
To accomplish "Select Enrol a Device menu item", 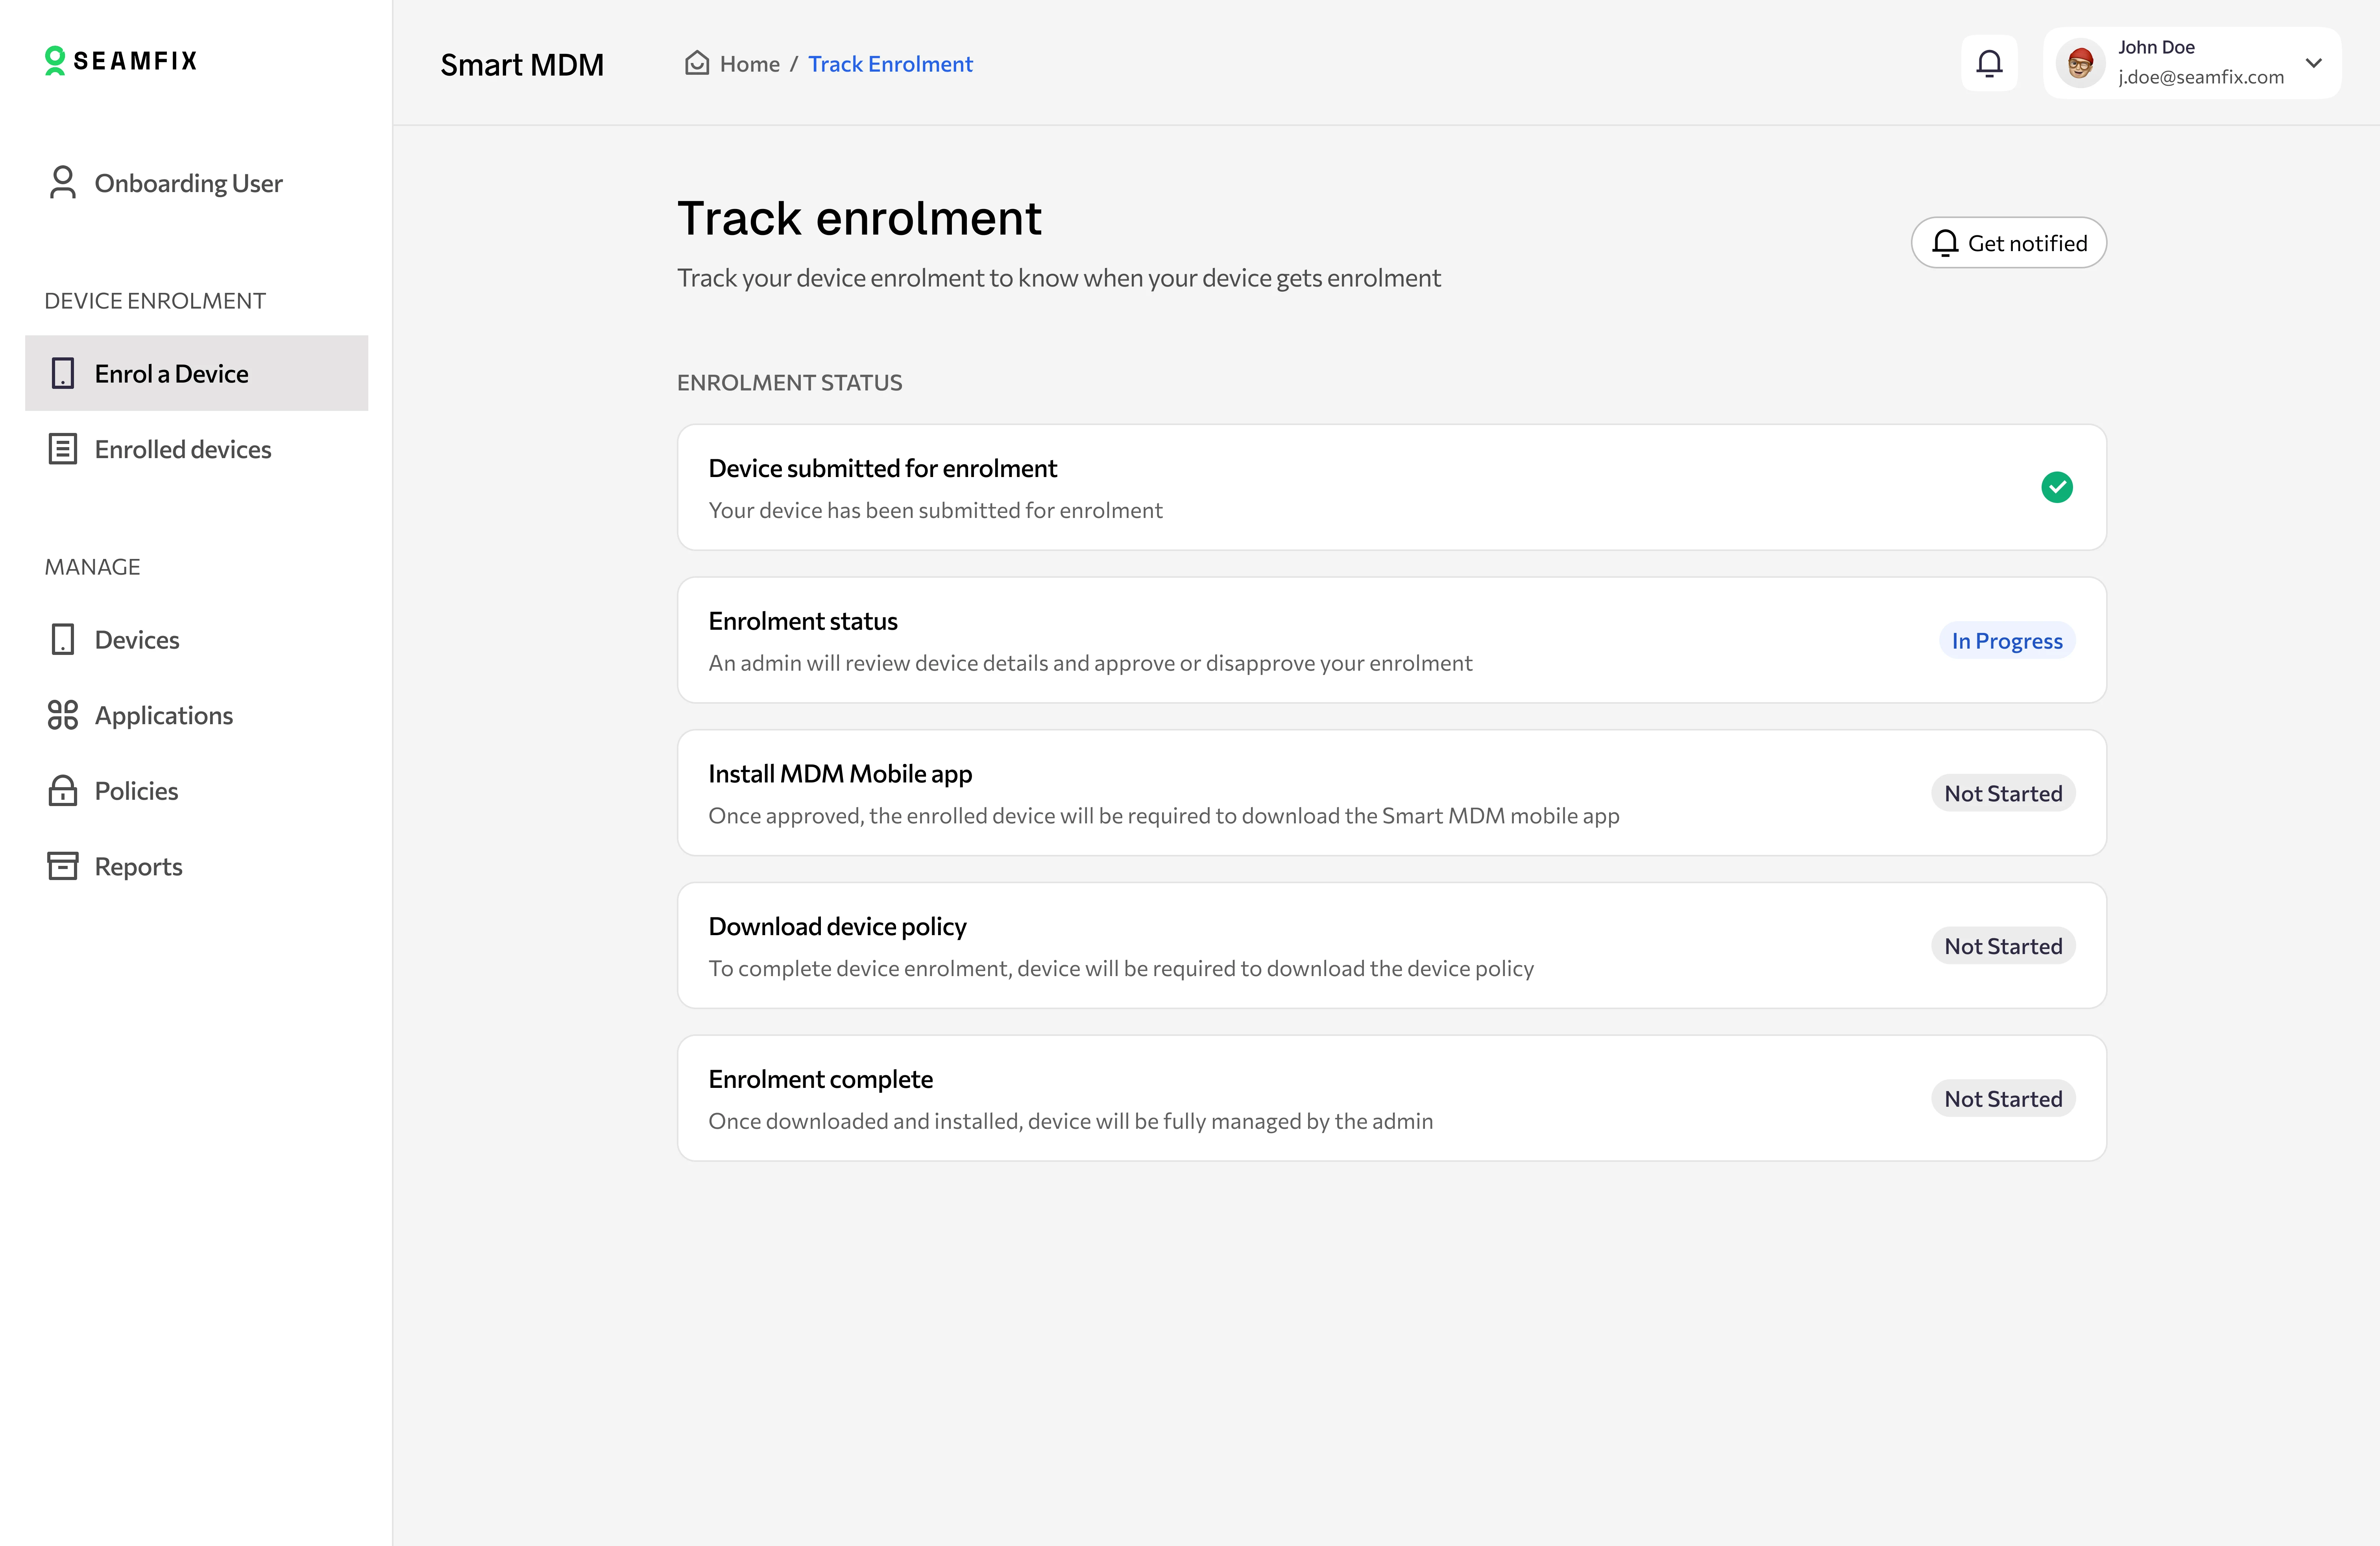I will (x=171, y=373).
